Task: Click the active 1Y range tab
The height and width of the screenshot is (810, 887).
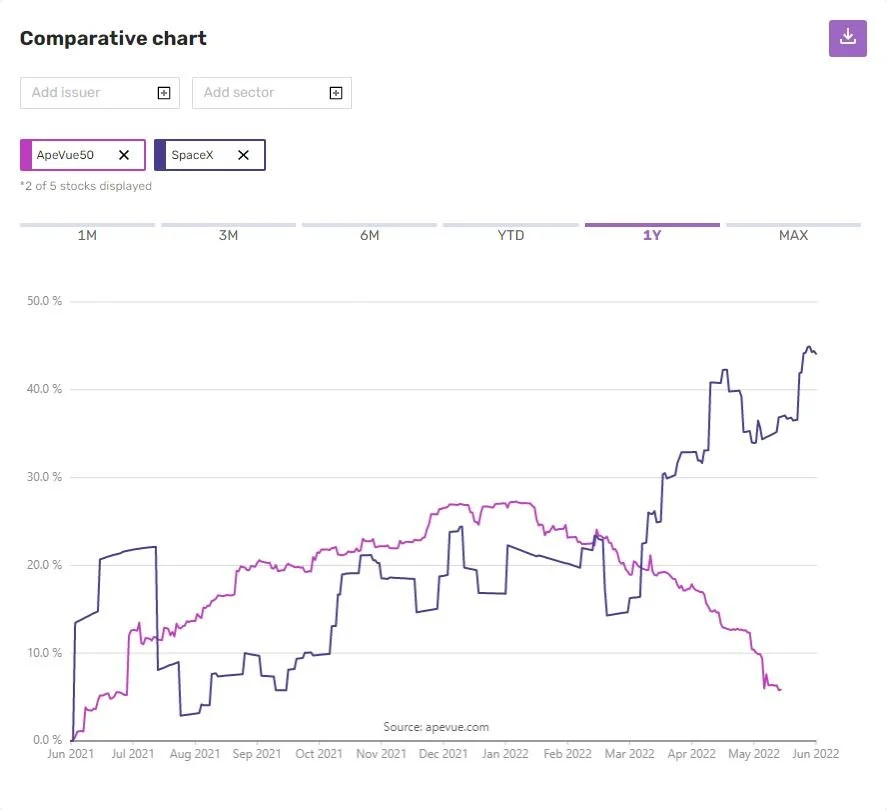Action: pos(652,235)
